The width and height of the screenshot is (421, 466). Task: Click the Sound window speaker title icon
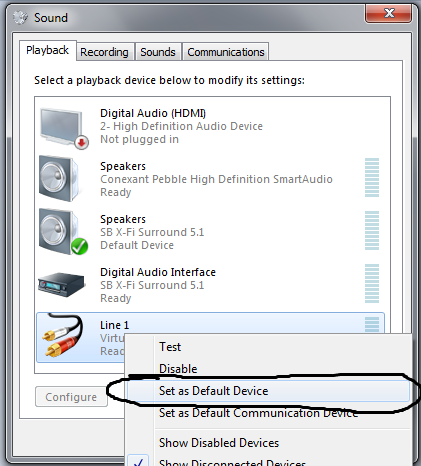[21, 17]
